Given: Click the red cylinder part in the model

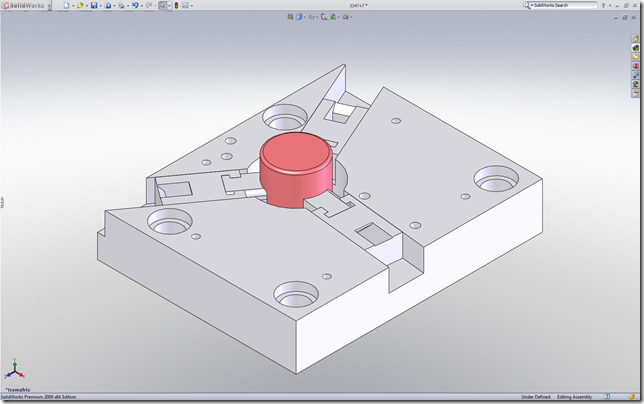Looking at the screenshot, I should click(x=296, y=168).
